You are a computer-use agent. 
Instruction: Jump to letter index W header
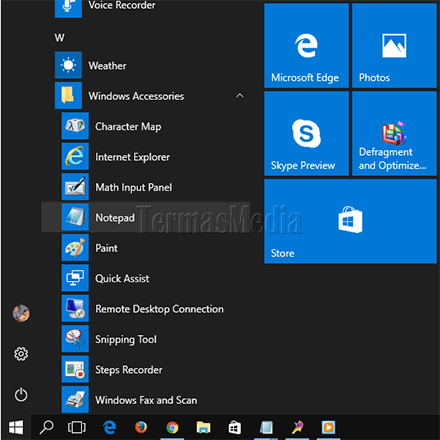59,38
